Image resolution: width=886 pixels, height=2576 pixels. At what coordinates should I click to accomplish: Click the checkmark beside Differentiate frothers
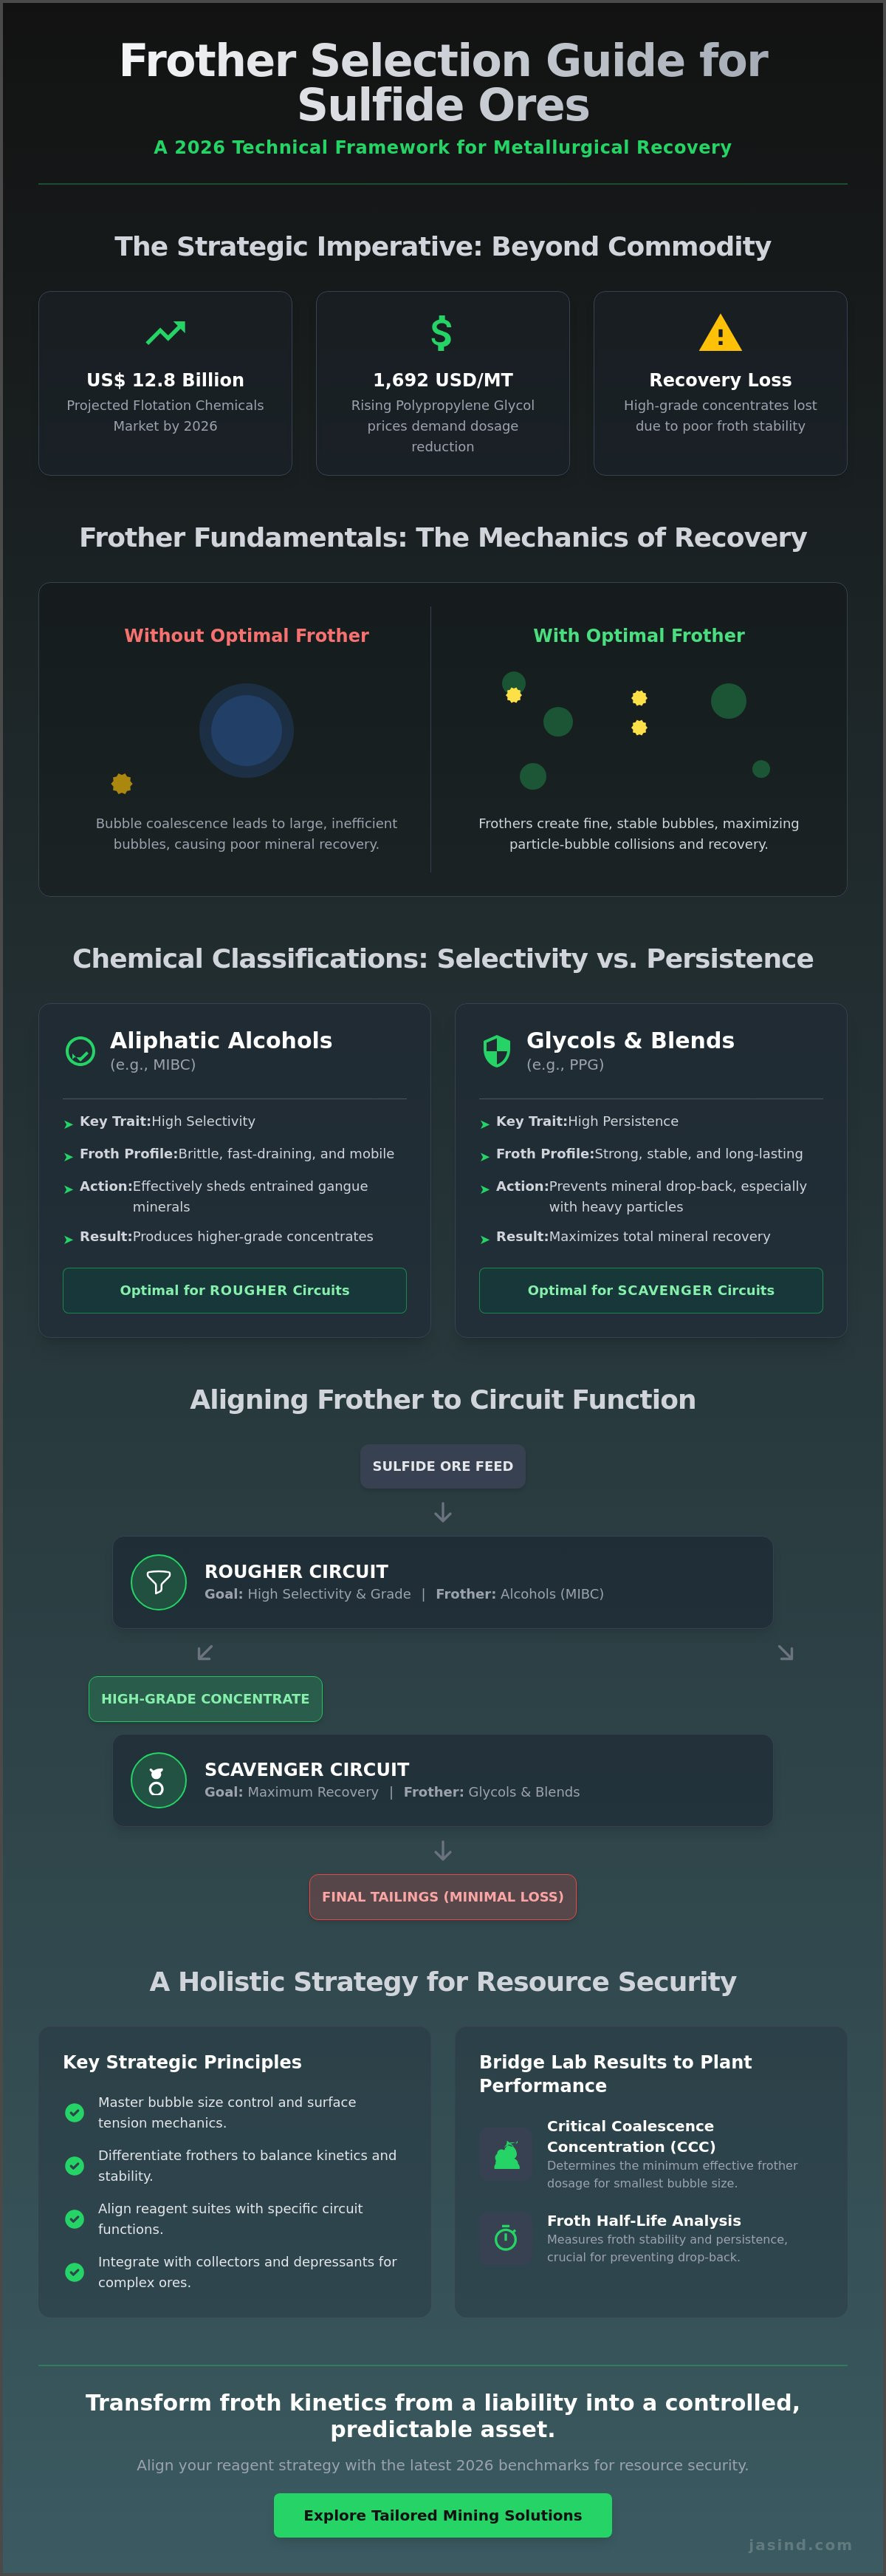75,2165
